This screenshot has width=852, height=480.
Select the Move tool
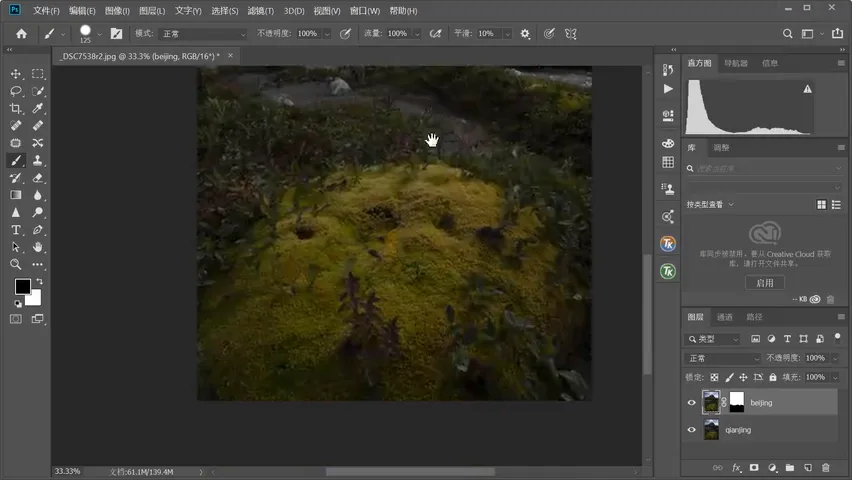point(16,73)
